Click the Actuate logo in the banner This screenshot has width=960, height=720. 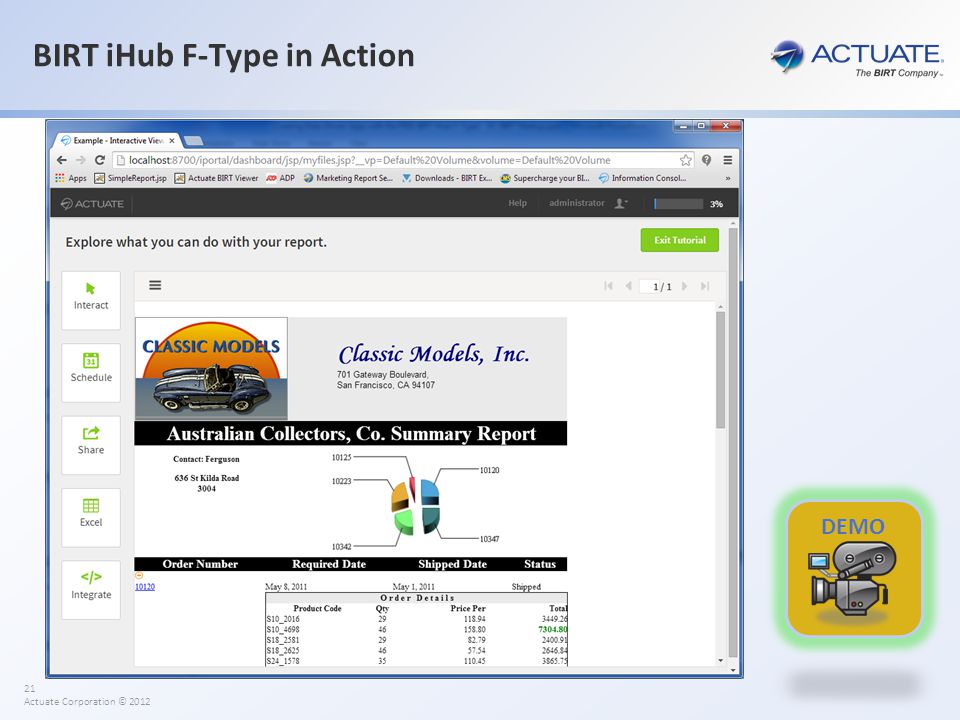92,203
